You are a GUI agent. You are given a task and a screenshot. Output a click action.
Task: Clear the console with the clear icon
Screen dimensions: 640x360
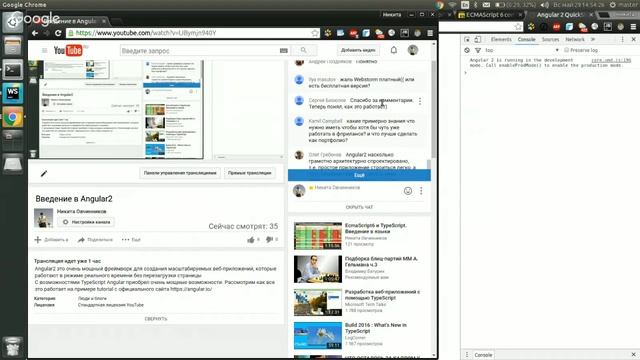pyautogui.click(x=467, y=50)
